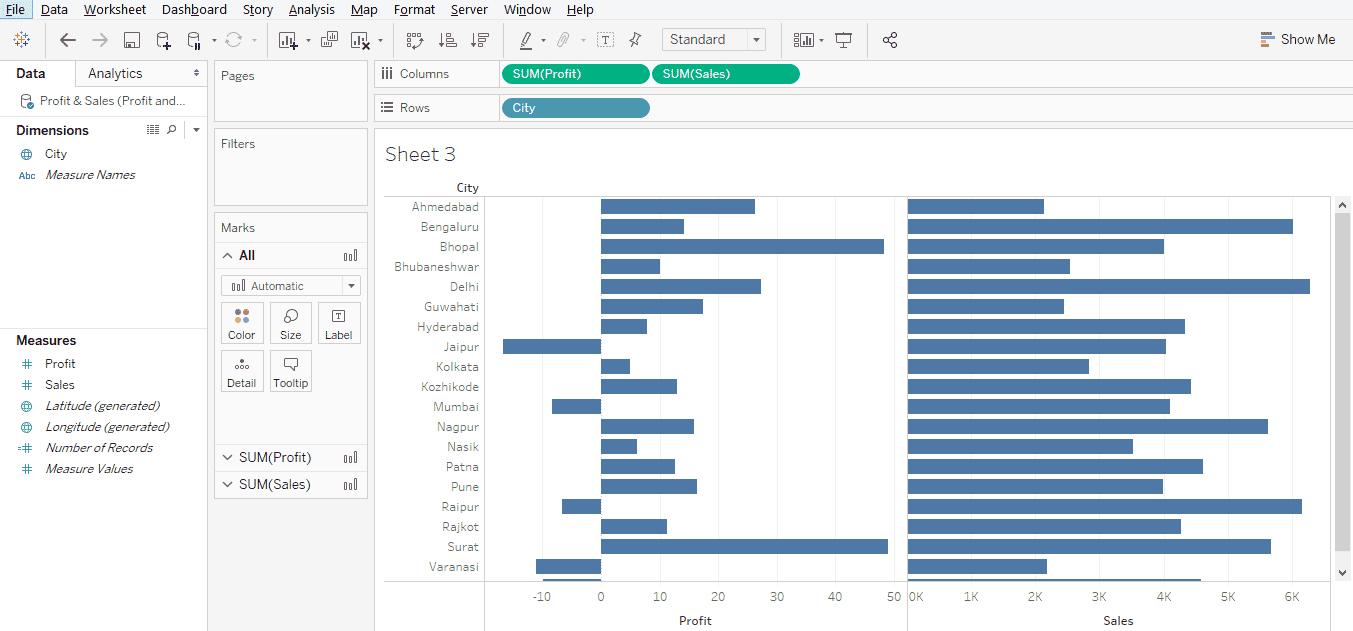This screenshot has width=1353, height=631.
Task: Open the Color shelf on the Marks card
Action: tap(242, 322)
